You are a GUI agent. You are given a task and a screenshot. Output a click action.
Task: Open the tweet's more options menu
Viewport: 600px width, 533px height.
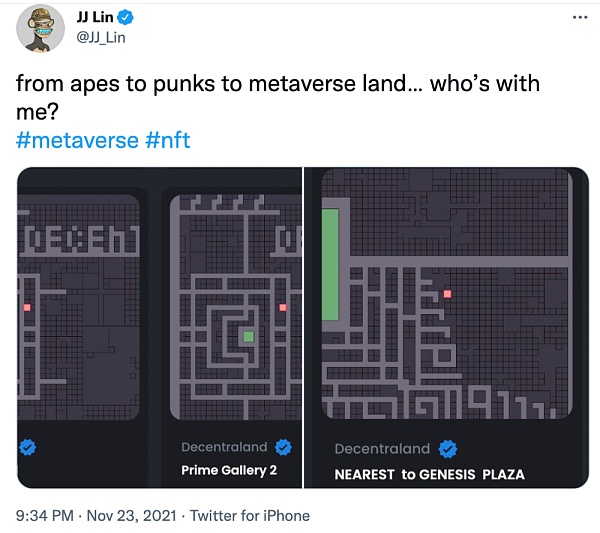click(x=579, y=18)
